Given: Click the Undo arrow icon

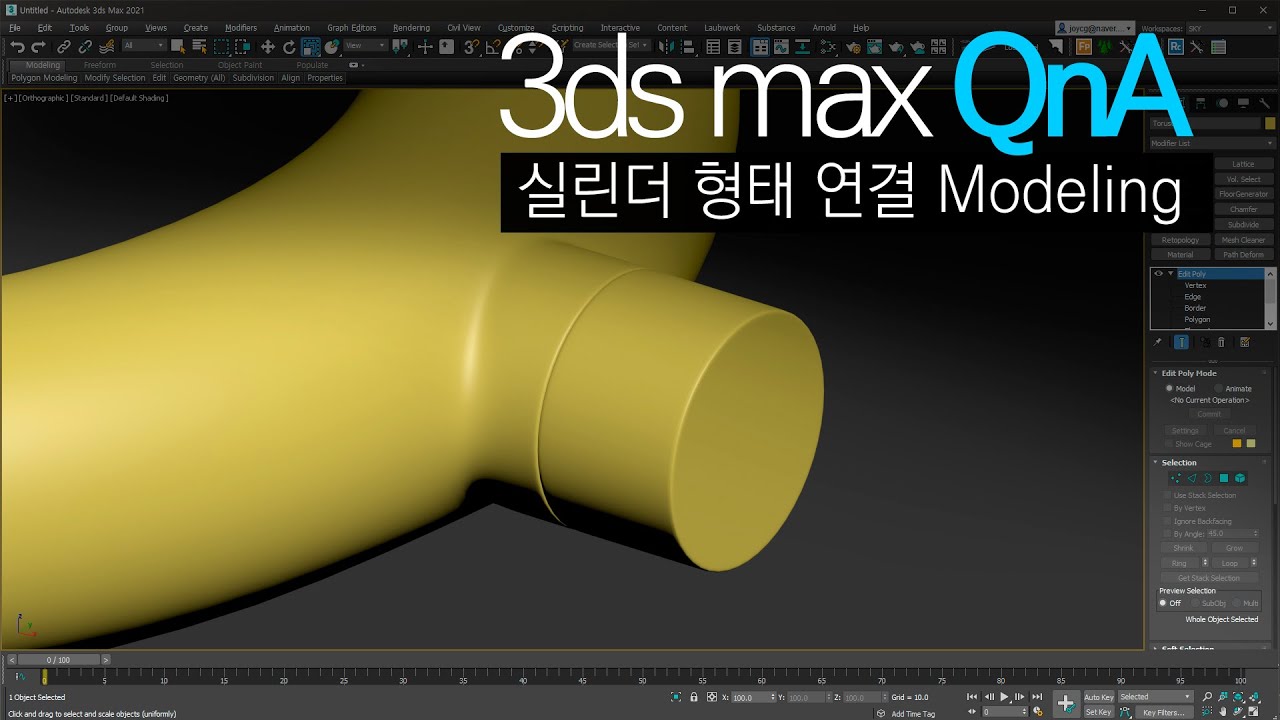Looking at the screenshot, I should coord(17,46).
